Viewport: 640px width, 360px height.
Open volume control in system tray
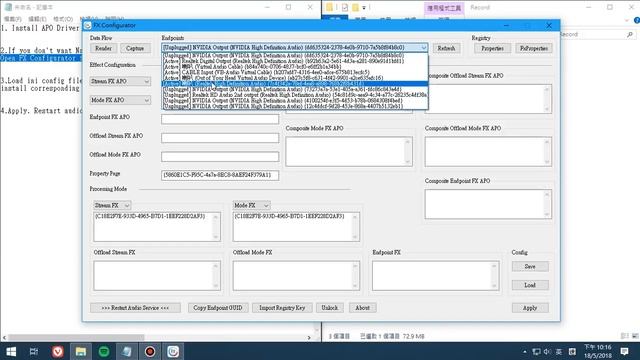(x=547, y=351)
